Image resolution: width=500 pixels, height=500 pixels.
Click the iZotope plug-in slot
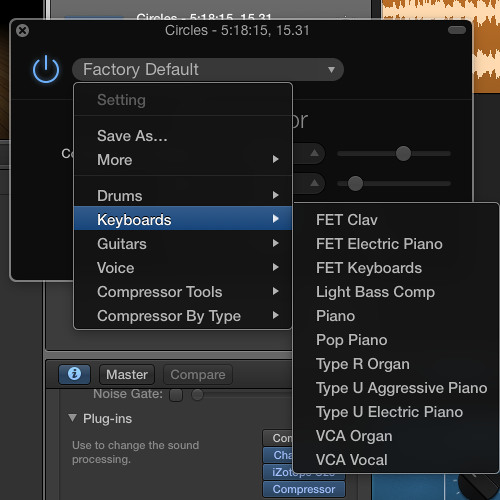click(304, 472)
